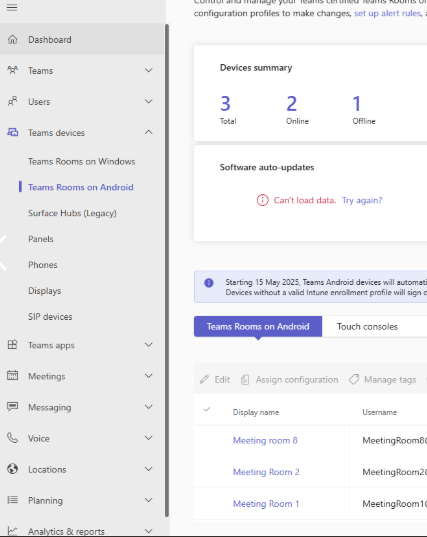Viewport: 427px width, 537px height.
Task: Click the Username column header
Action: (x=379, y=412)
